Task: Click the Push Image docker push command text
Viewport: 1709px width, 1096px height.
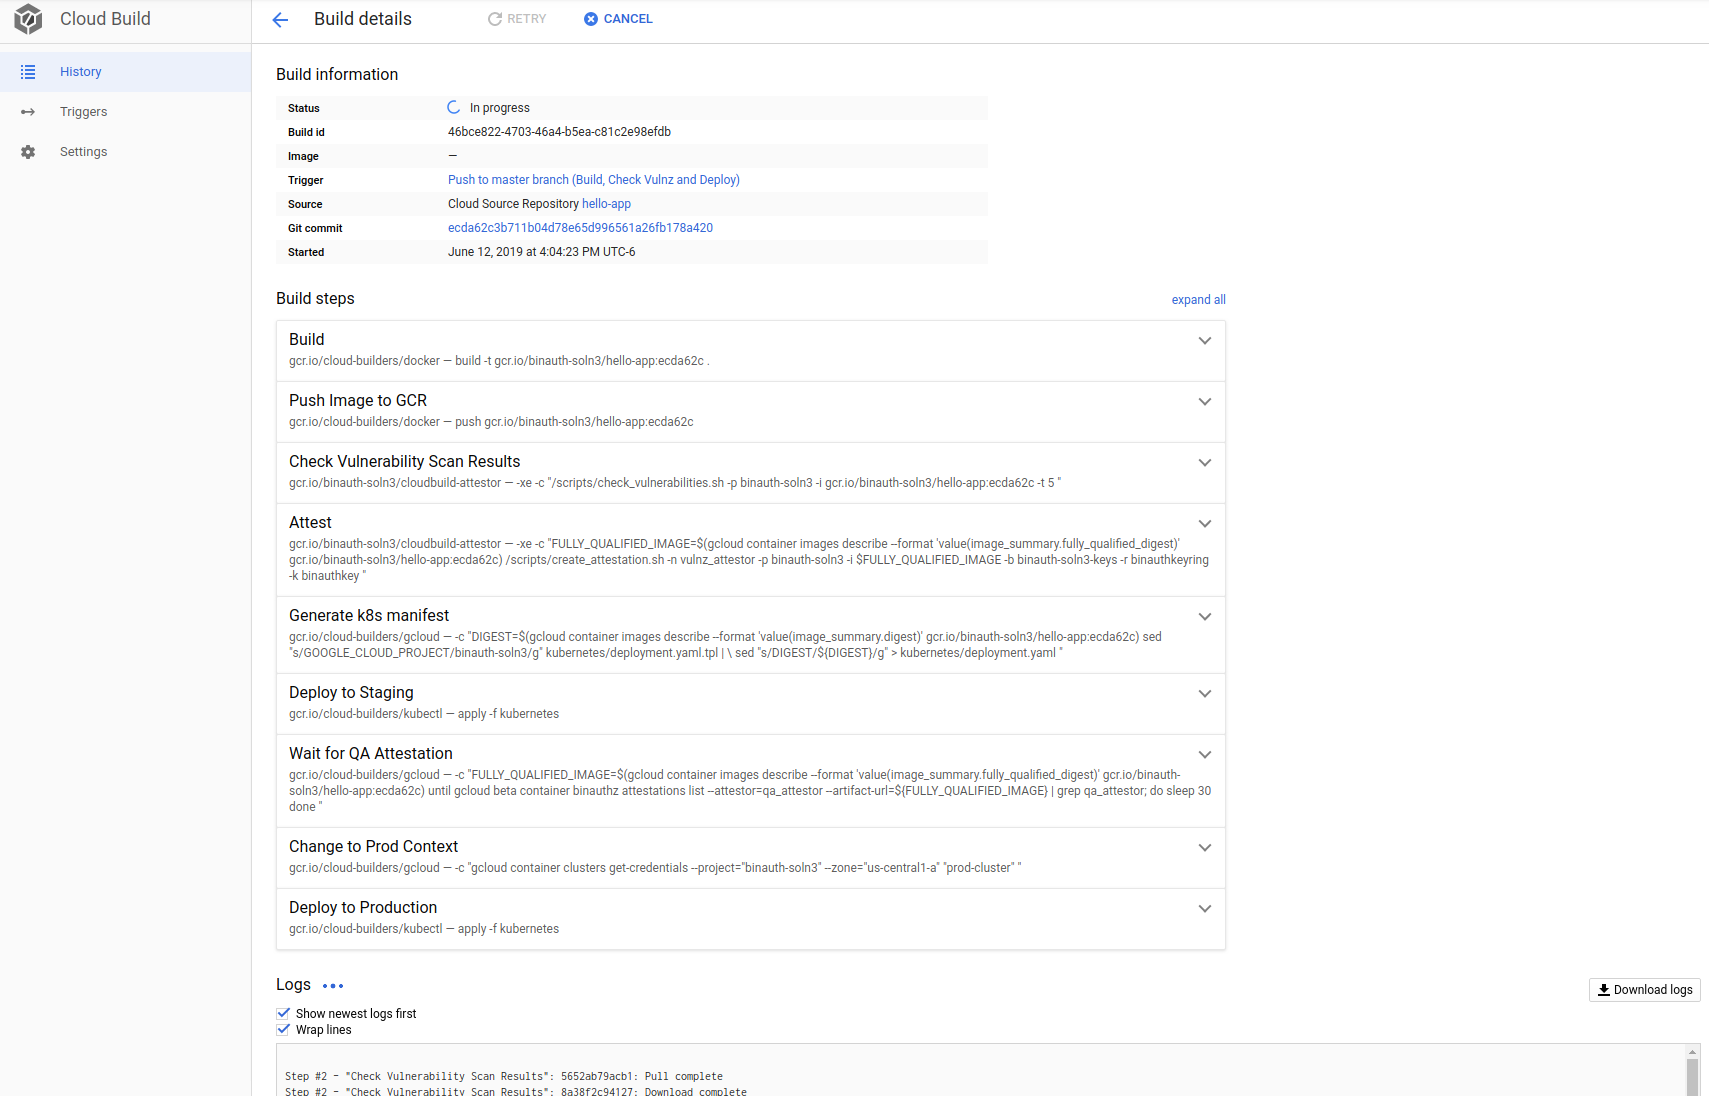Action: 491,422
